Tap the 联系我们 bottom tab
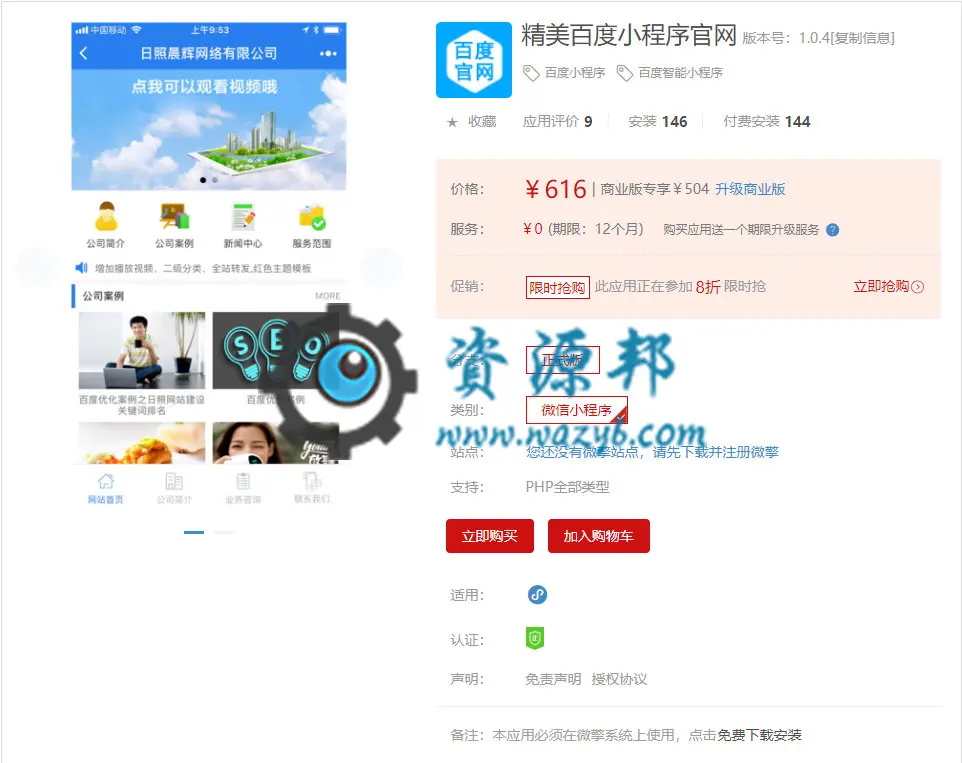Viewport: 962px width, 763px height. point(312,489)
